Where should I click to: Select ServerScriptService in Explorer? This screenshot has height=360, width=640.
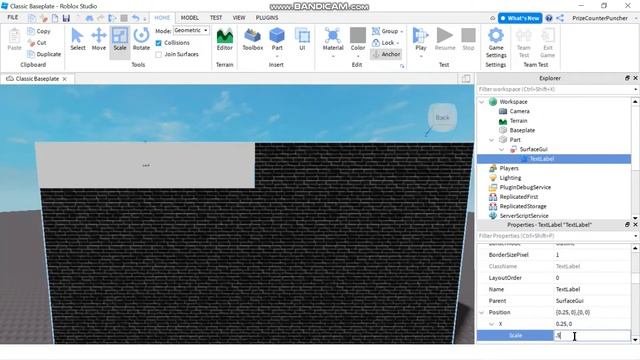[524, 216]
